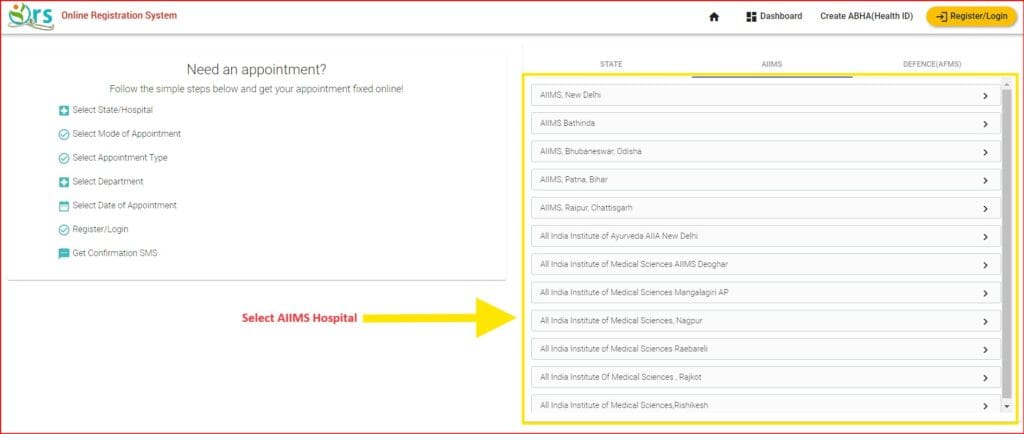Click plus icon beside Select Department
This screenshot has width=1024, height=434.
click(64, 182)
